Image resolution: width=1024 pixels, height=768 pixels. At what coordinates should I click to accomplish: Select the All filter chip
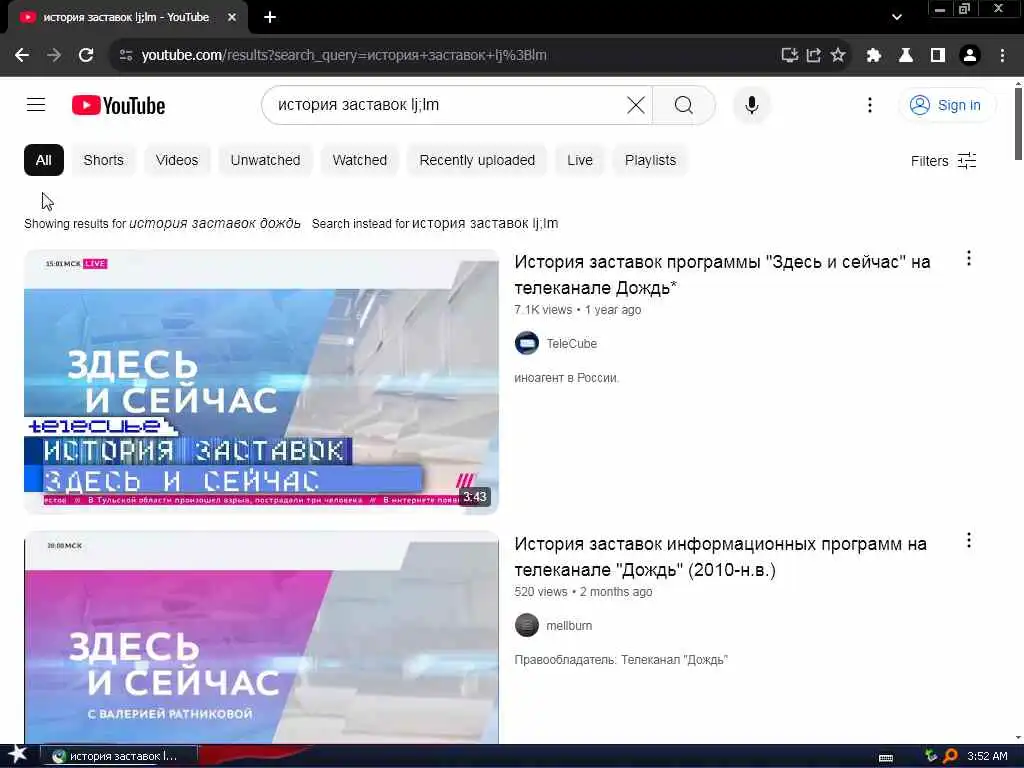tap(44, 160)
